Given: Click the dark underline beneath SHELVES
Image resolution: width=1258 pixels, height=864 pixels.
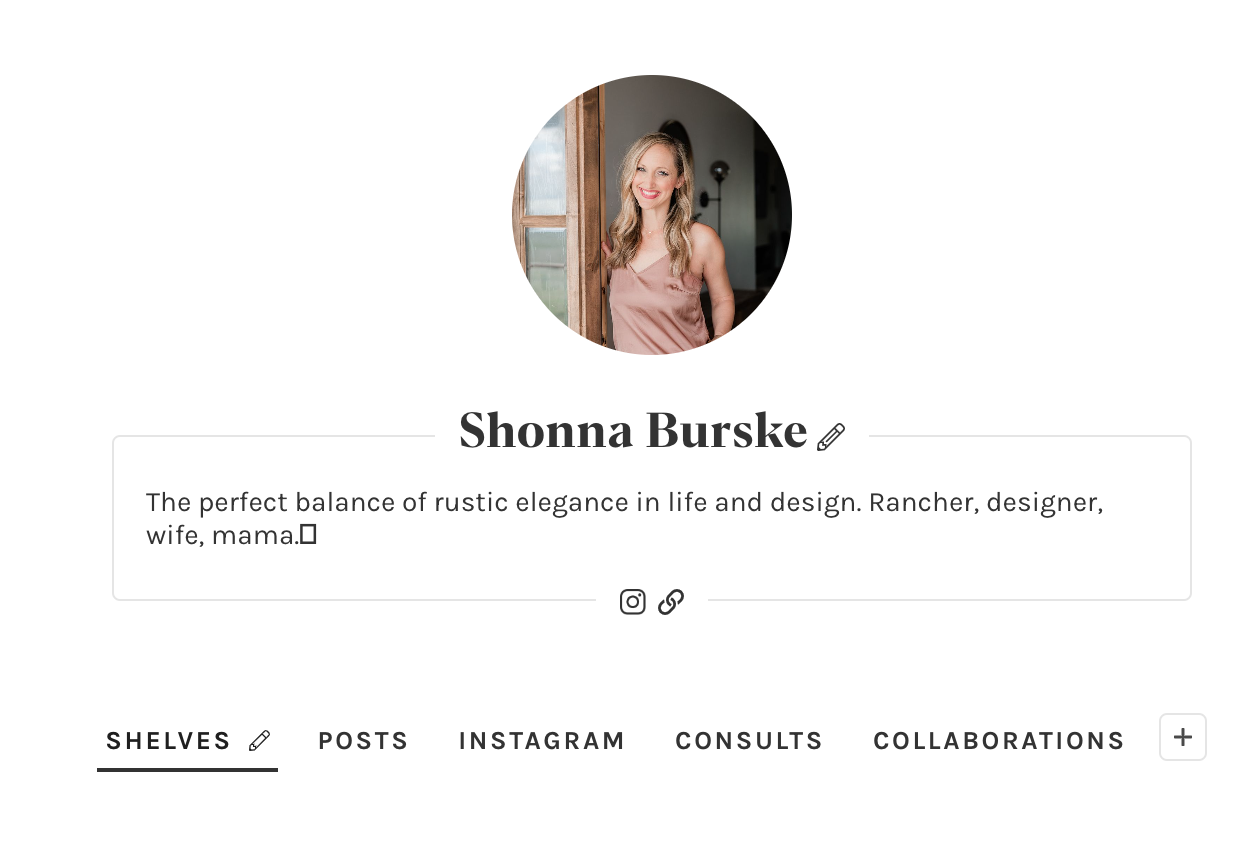Looking at the screenshot, I should 187,769.
